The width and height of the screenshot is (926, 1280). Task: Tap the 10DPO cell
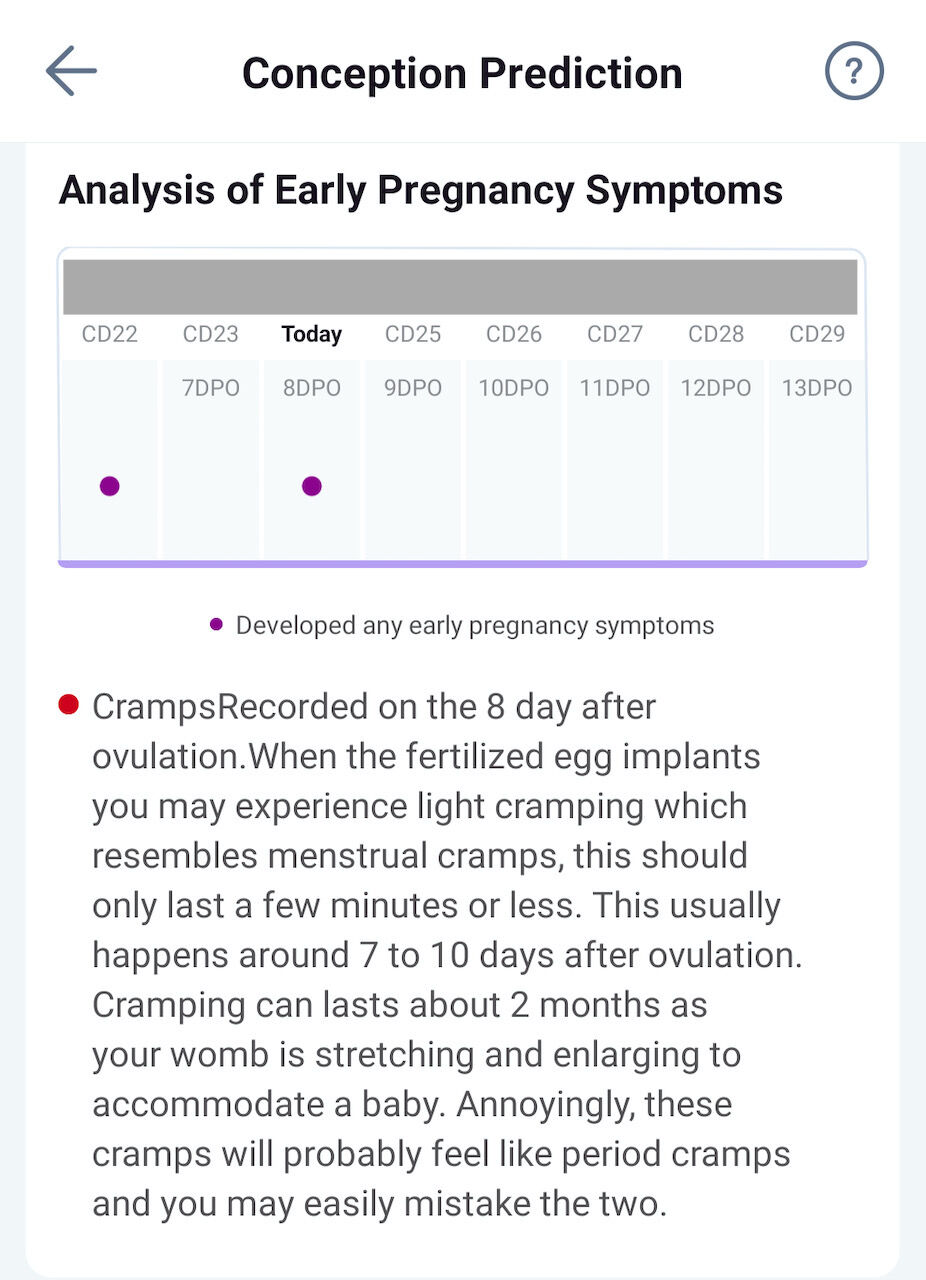pyautogui.click(x=514, y=388)
